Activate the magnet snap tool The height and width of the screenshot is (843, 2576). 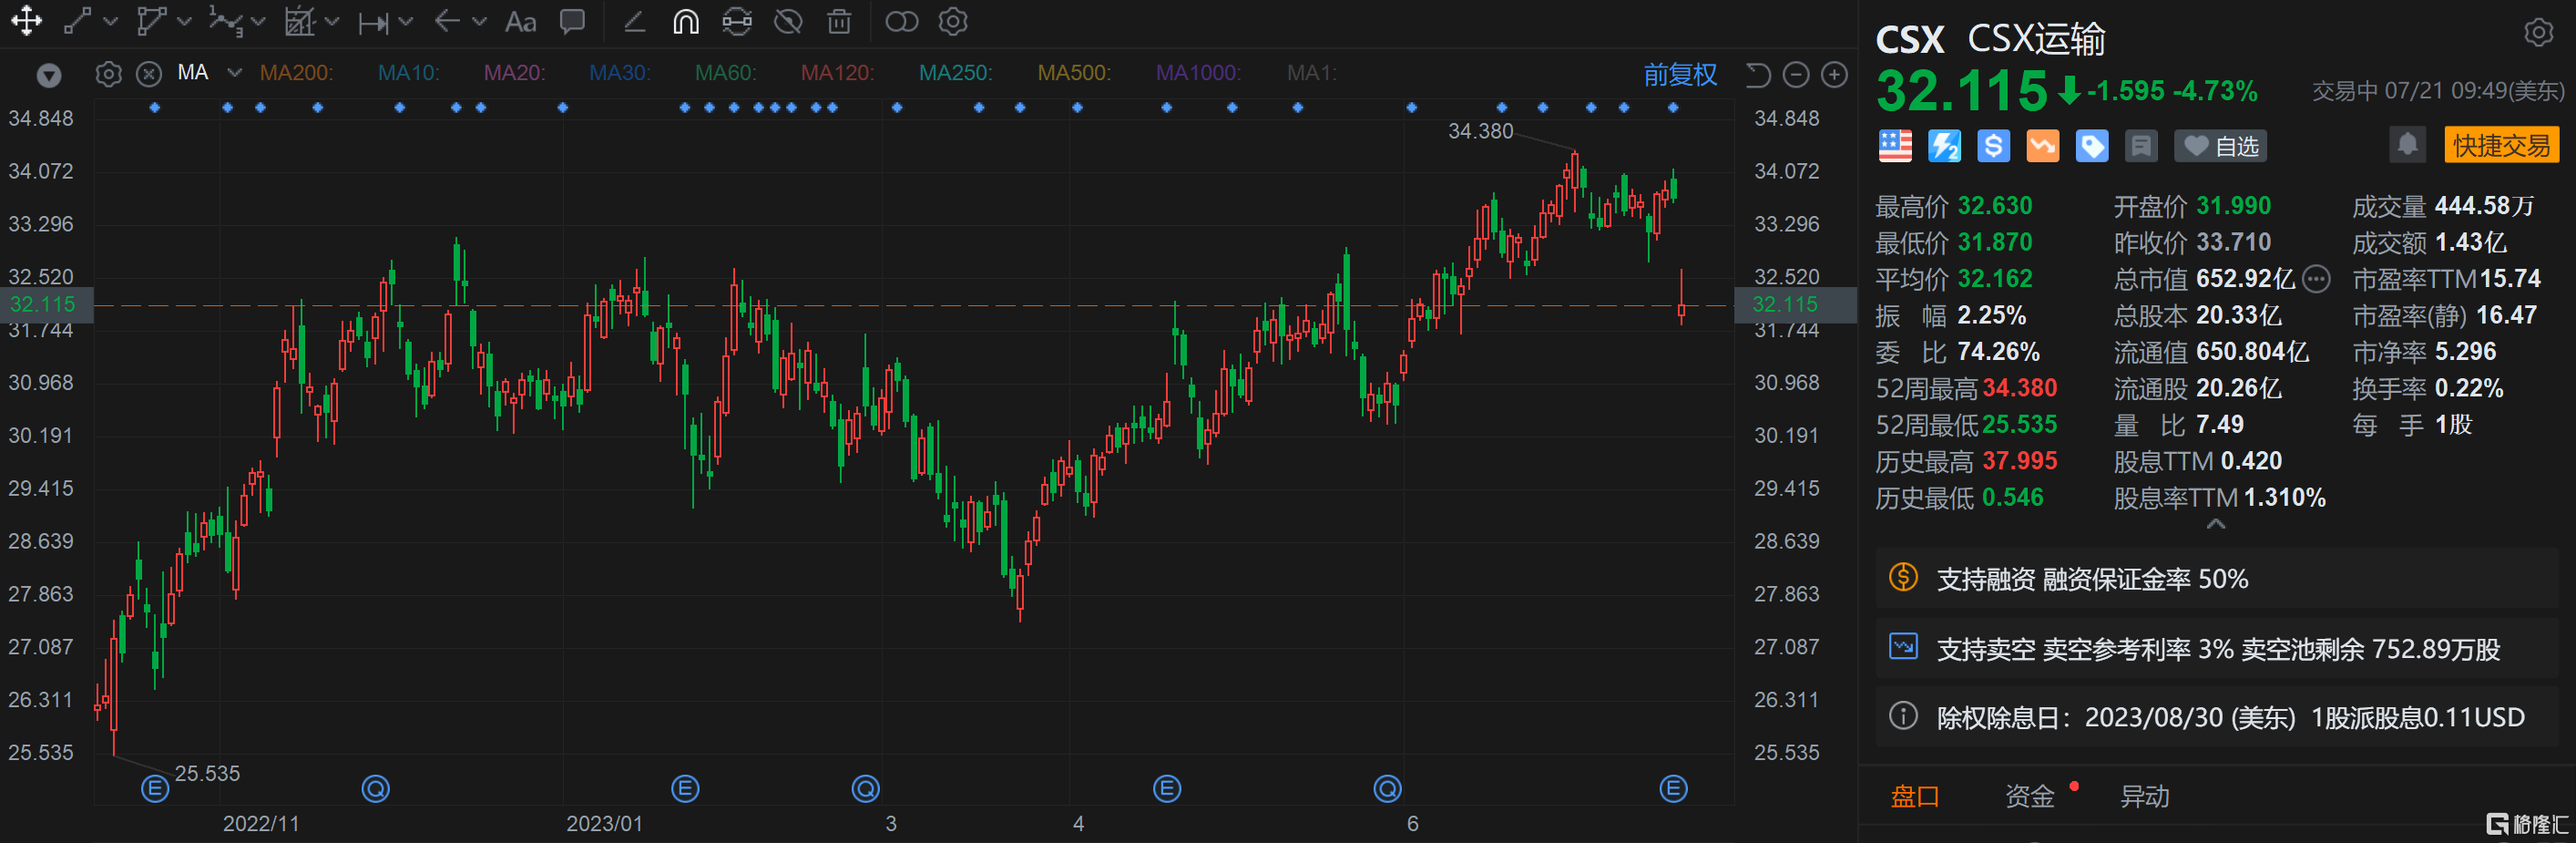point(685,22)
